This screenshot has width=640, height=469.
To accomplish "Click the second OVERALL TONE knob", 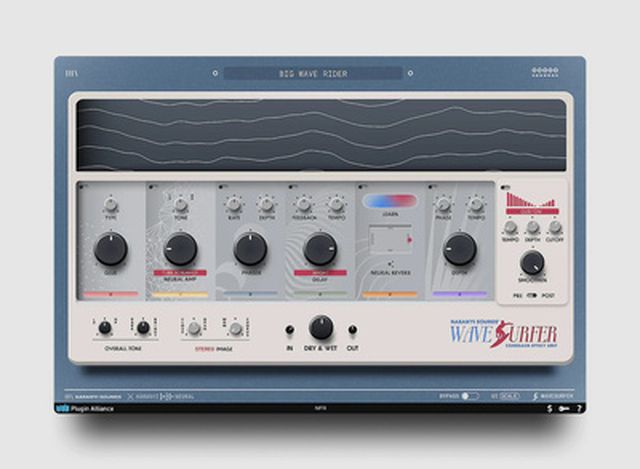I will click(x=143, y=328).
